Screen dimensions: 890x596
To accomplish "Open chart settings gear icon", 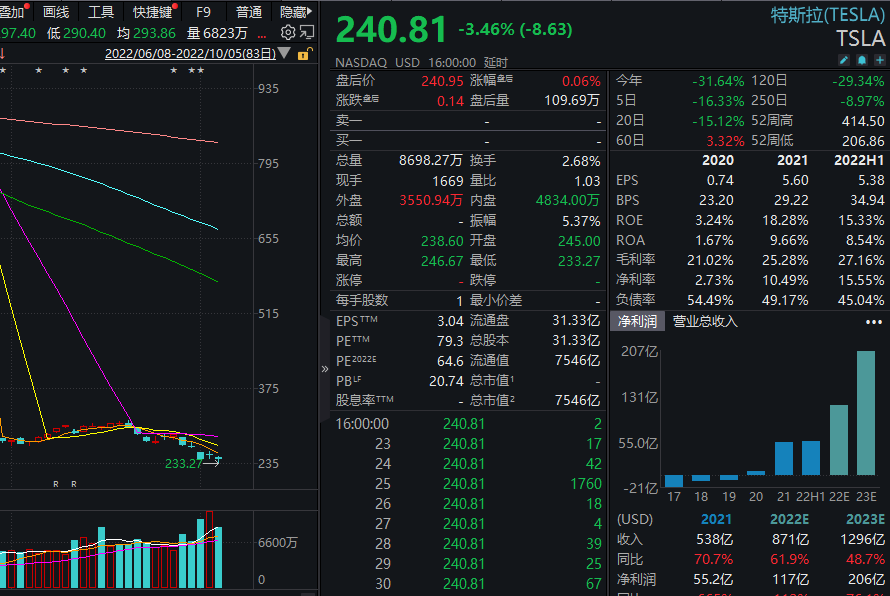I will (288, 32).
